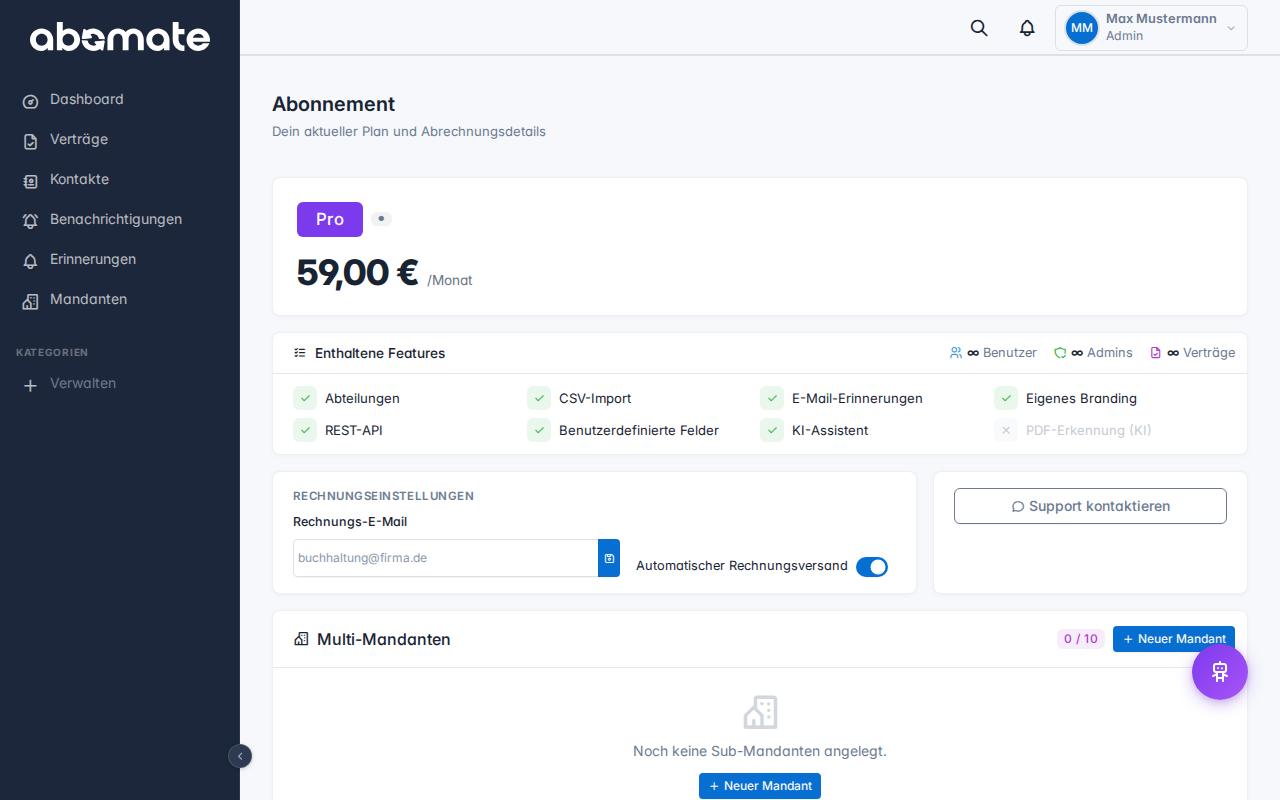Click the Support kontaktieren button

click(x=1090, y=506)
